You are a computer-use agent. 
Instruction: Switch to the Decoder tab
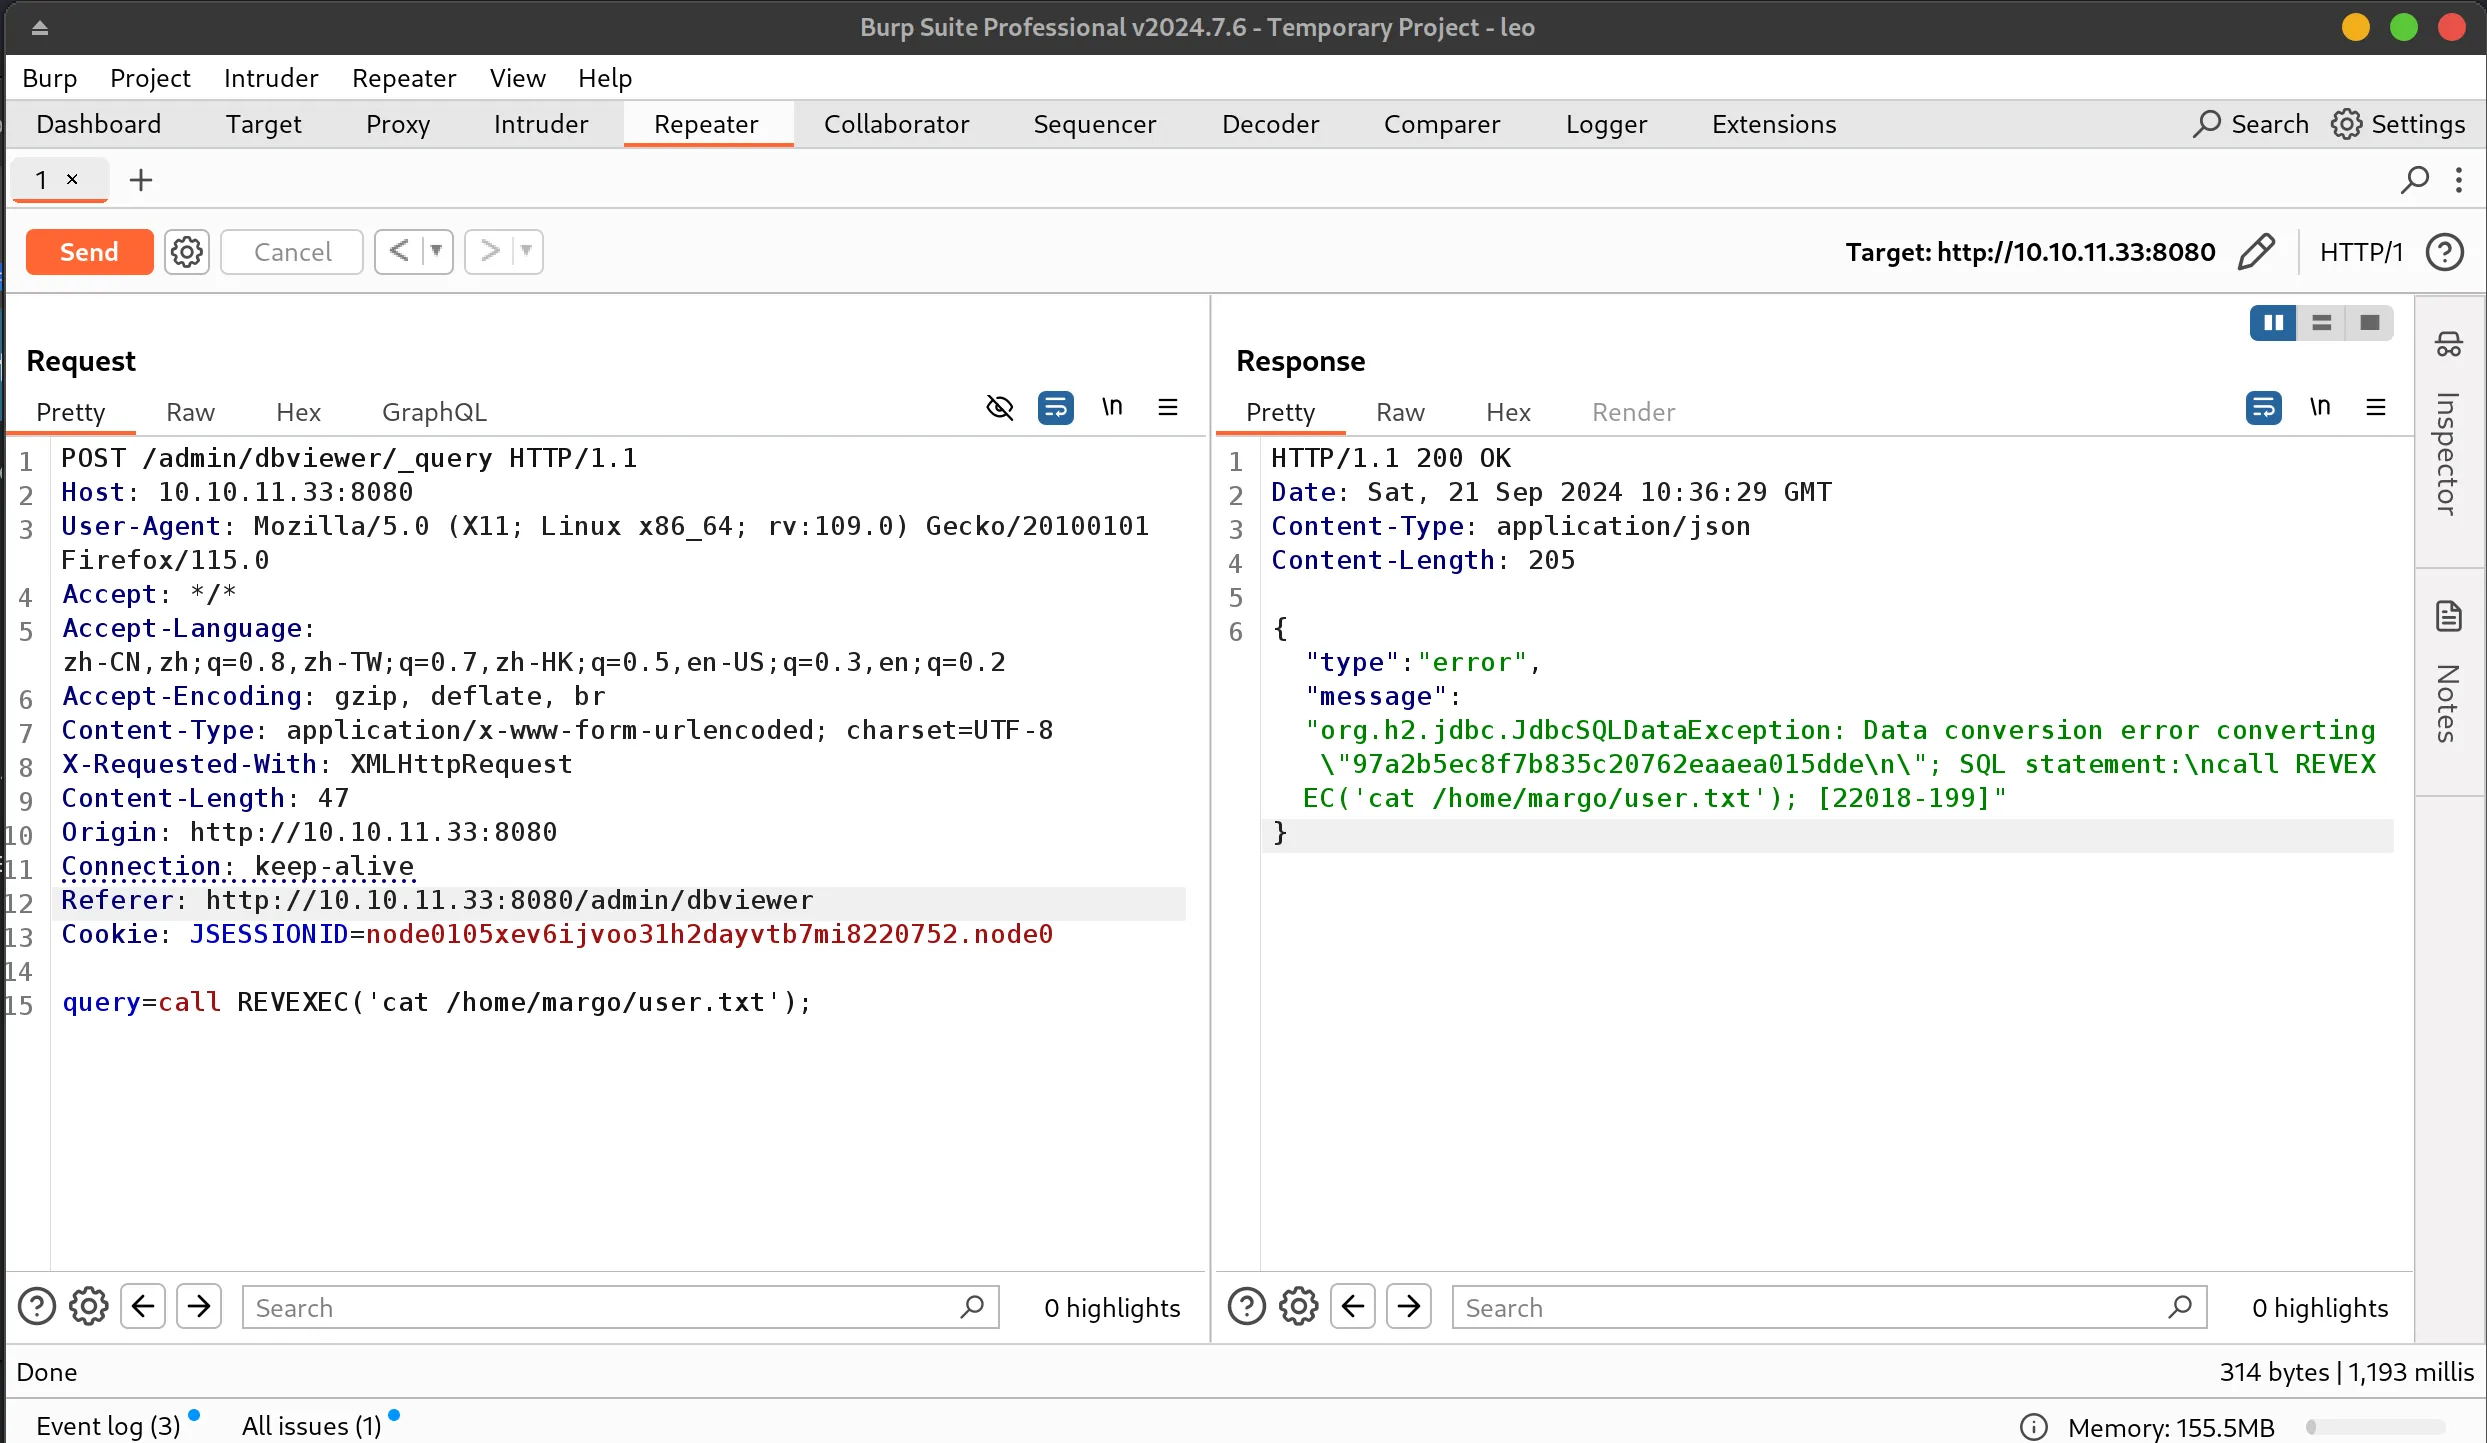(1271, 124)
